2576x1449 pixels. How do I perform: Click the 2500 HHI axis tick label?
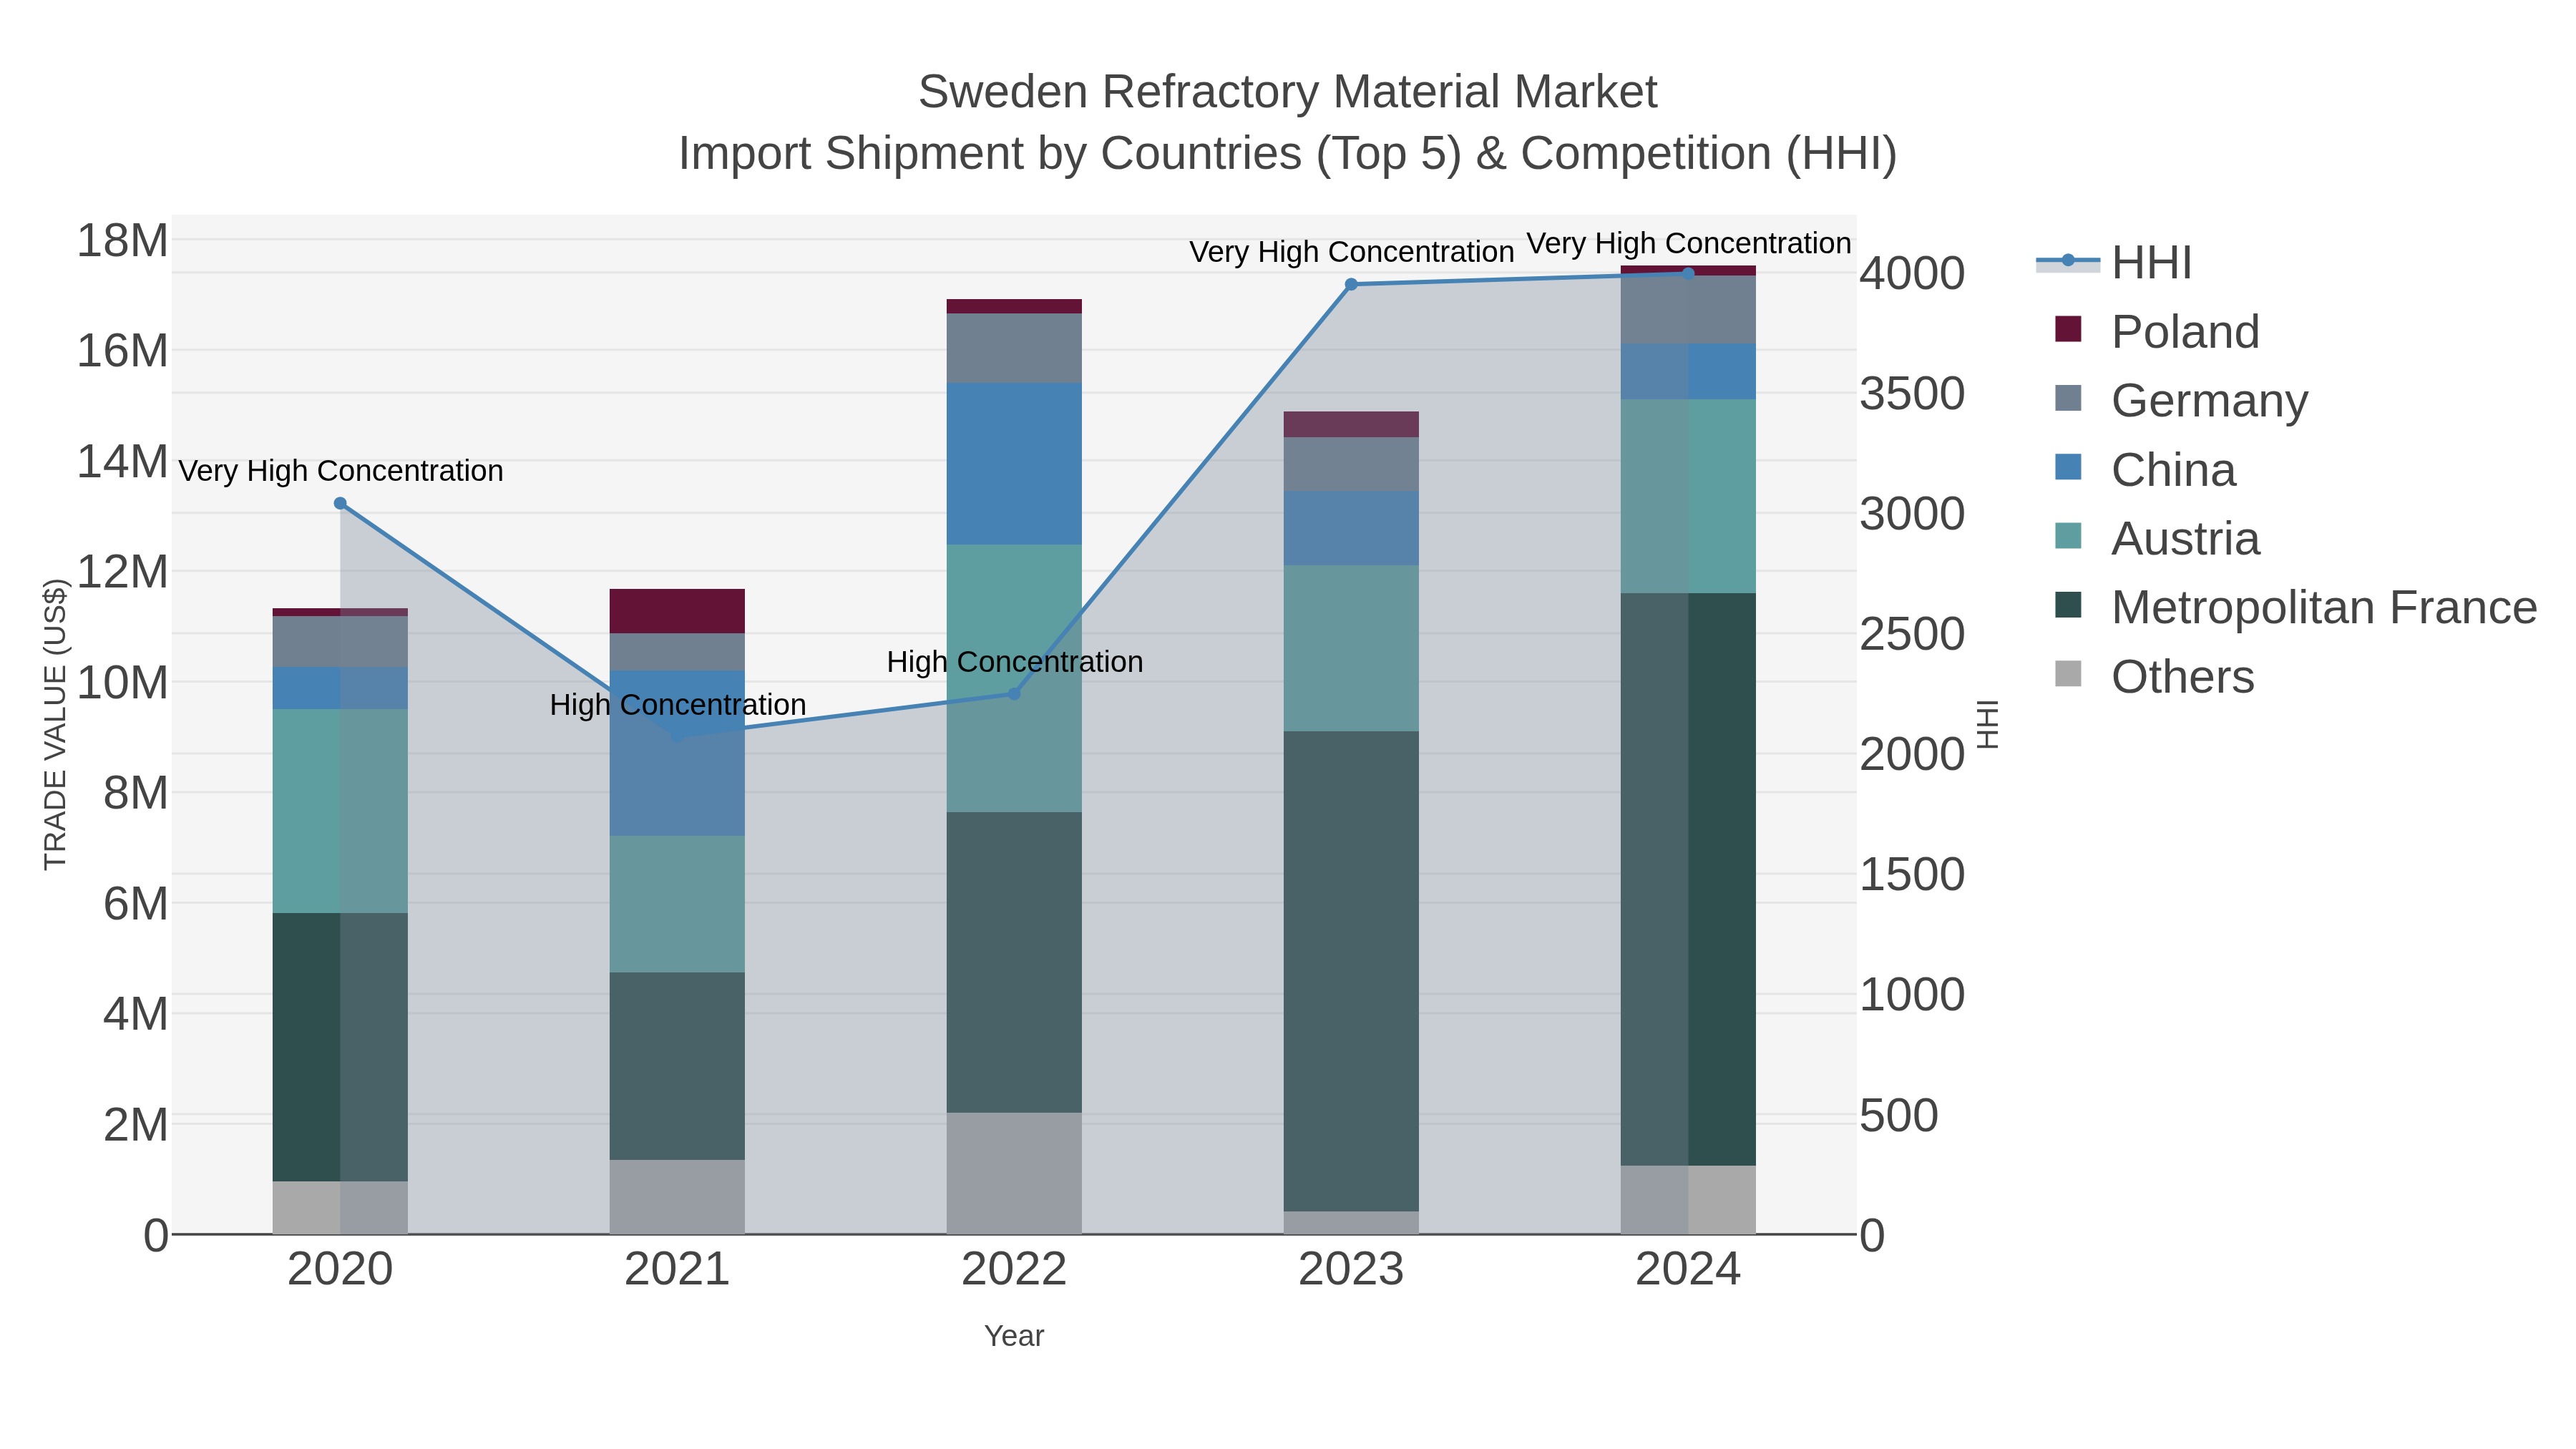(1912, 634)
